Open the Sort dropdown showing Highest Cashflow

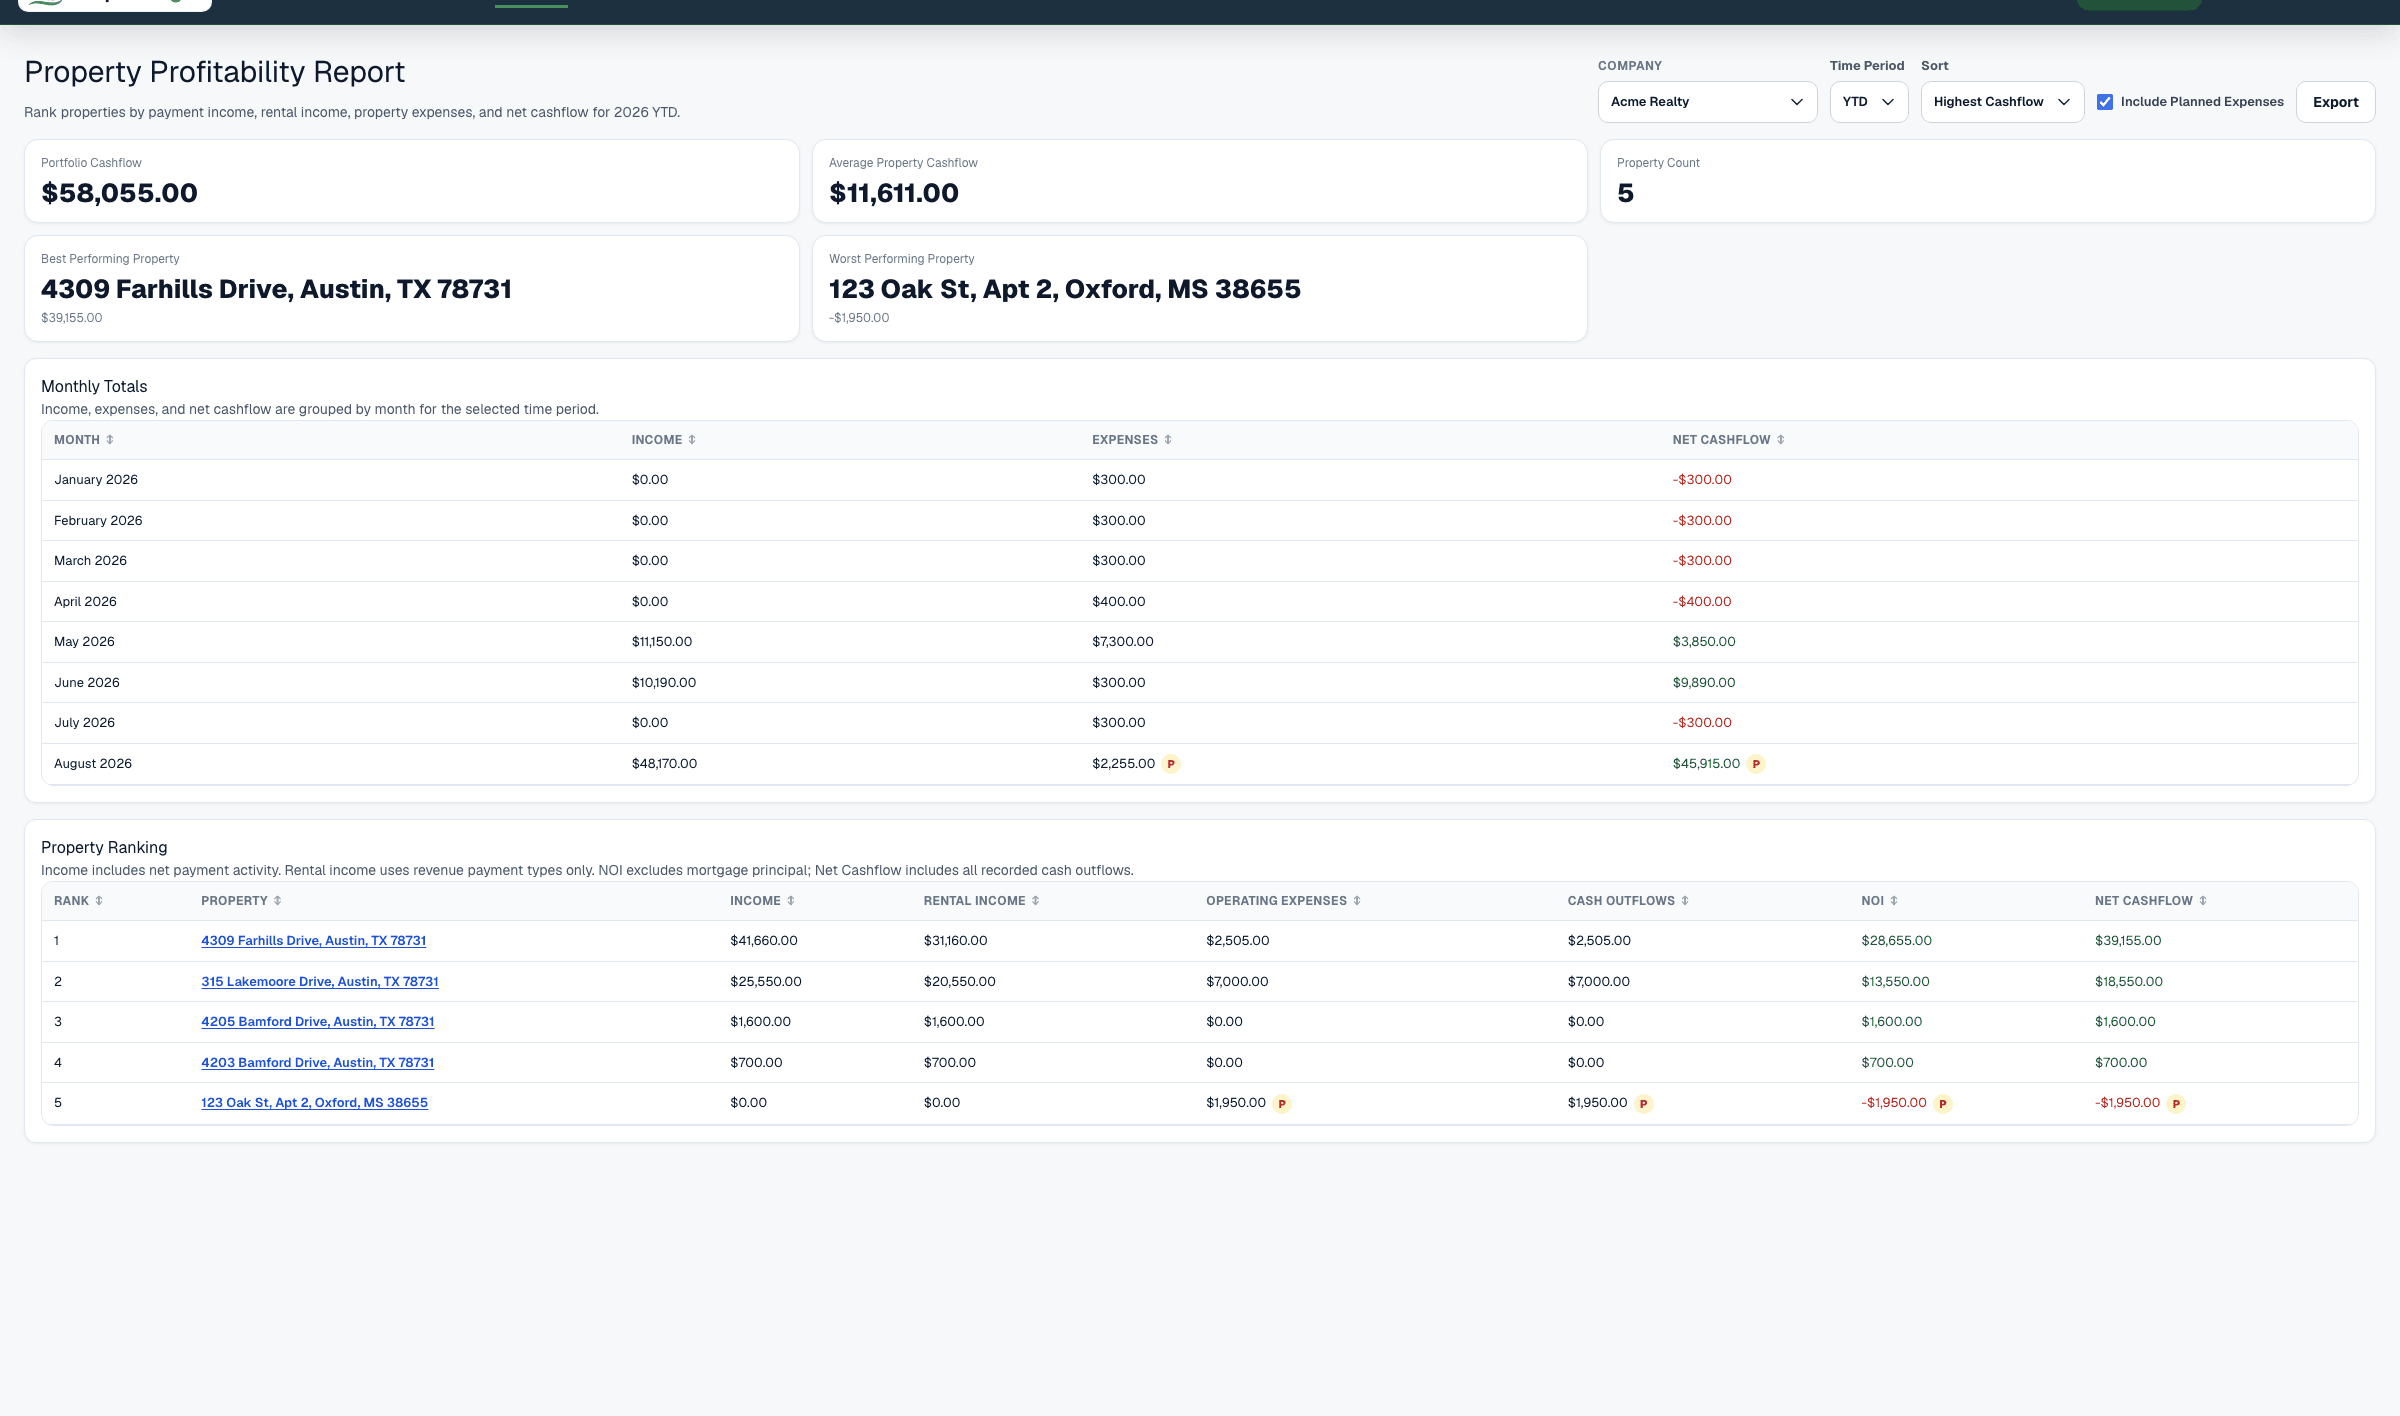point(2002,102)
